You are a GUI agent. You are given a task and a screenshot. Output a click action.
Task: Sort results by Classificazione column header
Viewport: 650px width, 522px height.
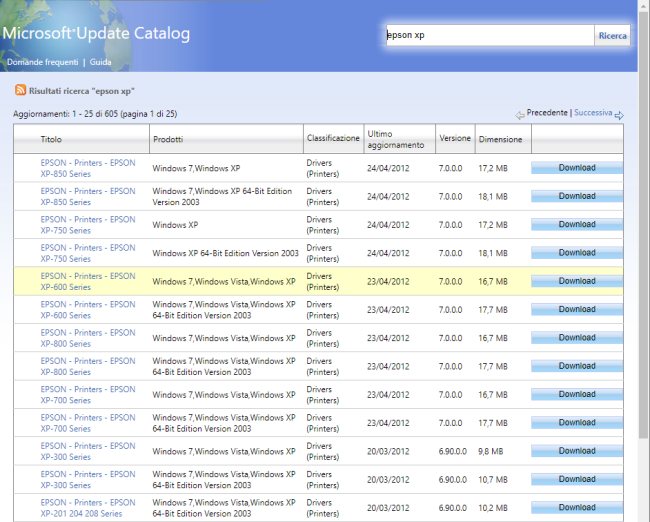pos(333,138)
